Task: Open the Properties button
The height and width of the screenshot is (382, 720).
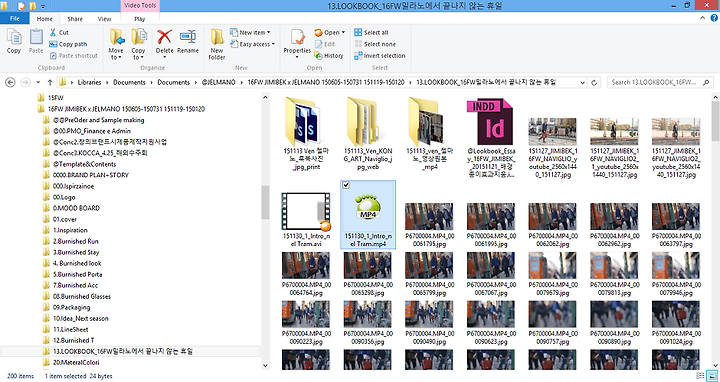Action: pos(297,43)
